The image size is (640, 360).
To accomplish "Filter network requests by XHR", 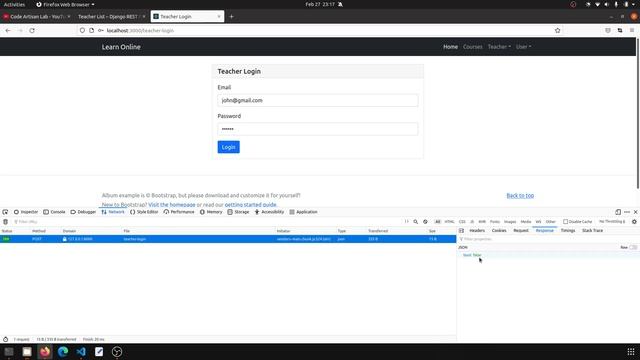I will (482, 222).
